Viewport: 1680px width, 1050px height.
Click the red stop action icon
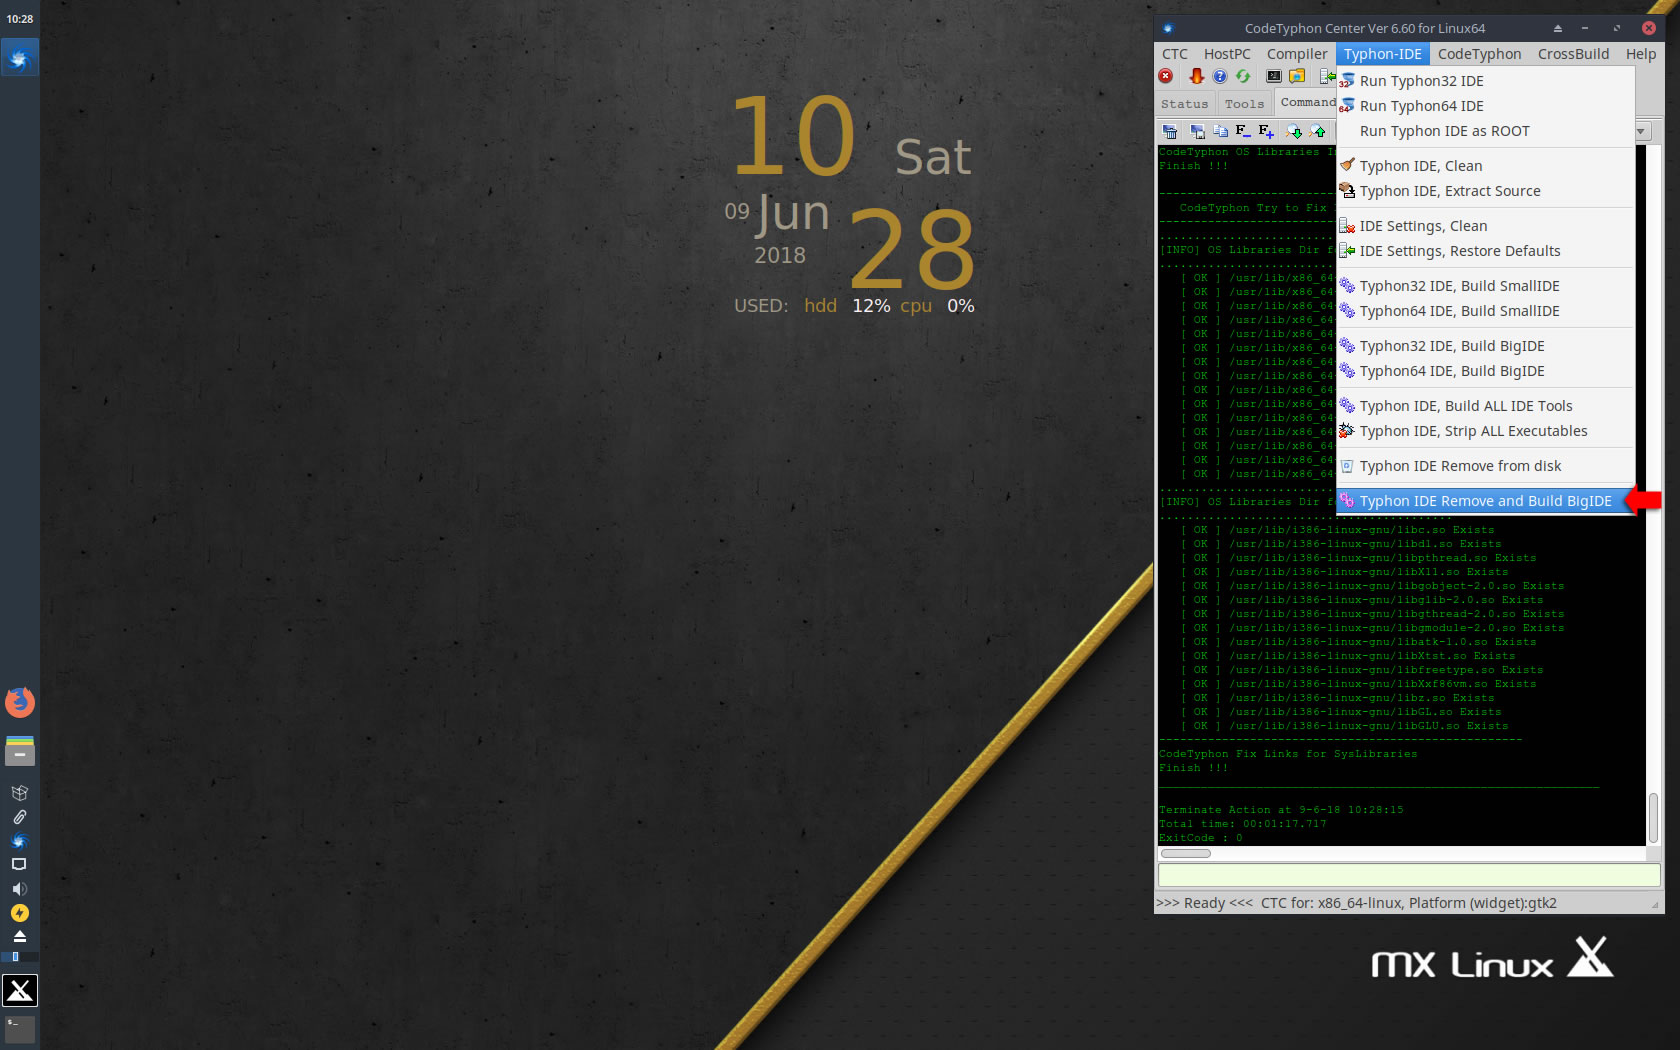click(x=1166, y=76)
